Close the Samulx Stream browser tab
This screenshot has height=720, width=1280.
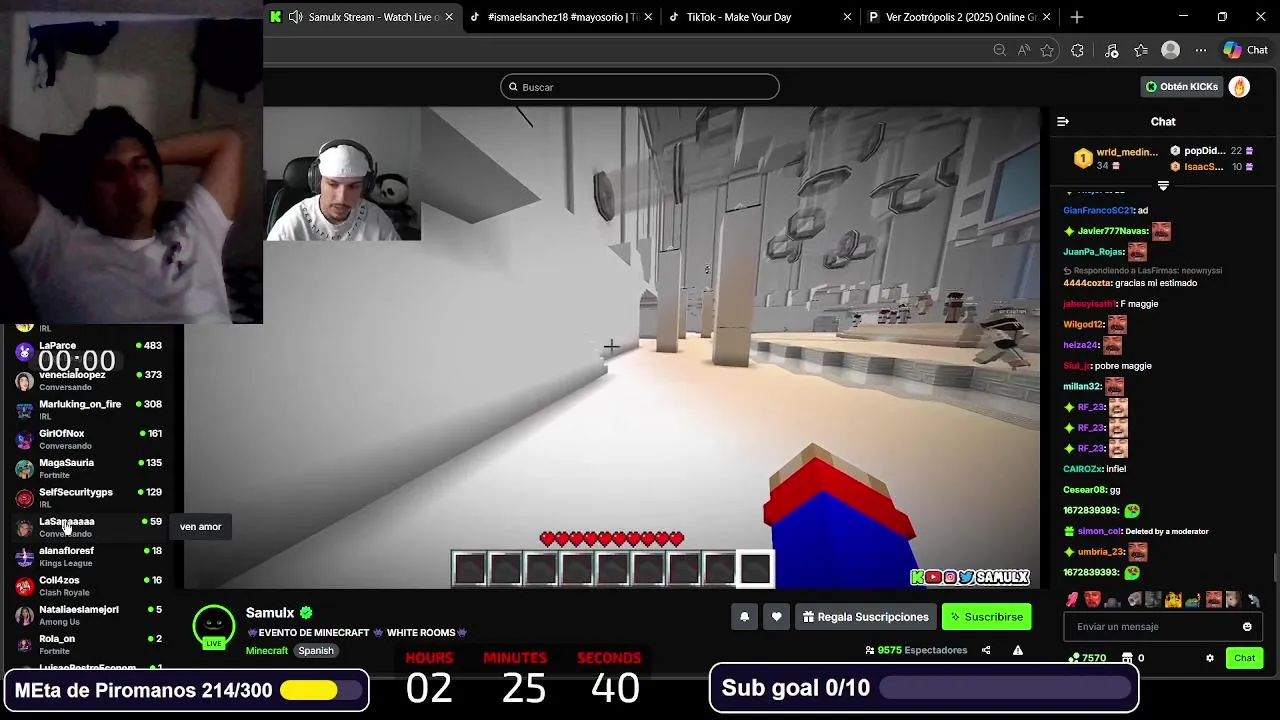(x=449, y=17)
